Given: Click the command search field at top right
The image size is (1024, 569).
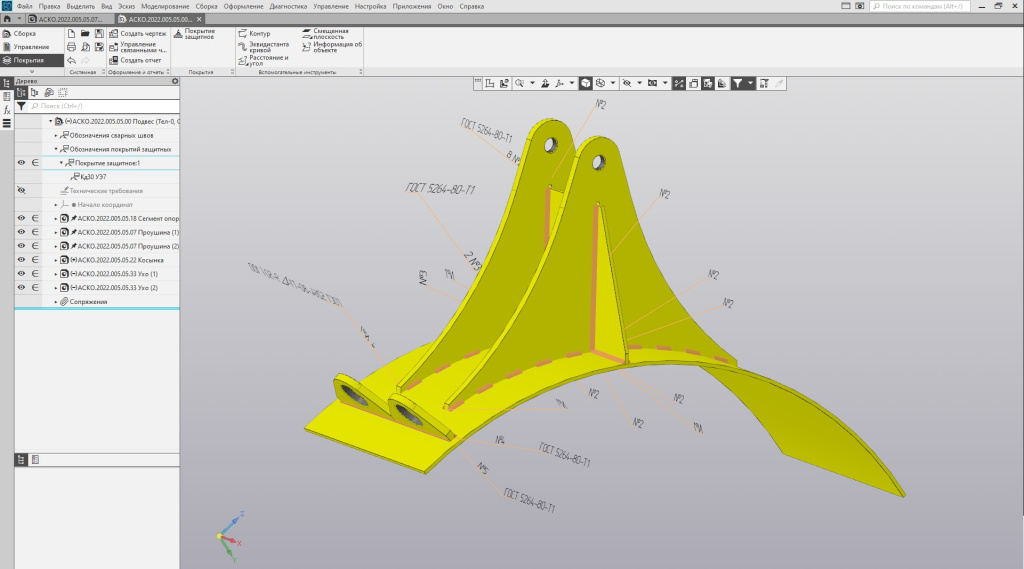Looking at the screenshot, I should click(x=920, y=6).
